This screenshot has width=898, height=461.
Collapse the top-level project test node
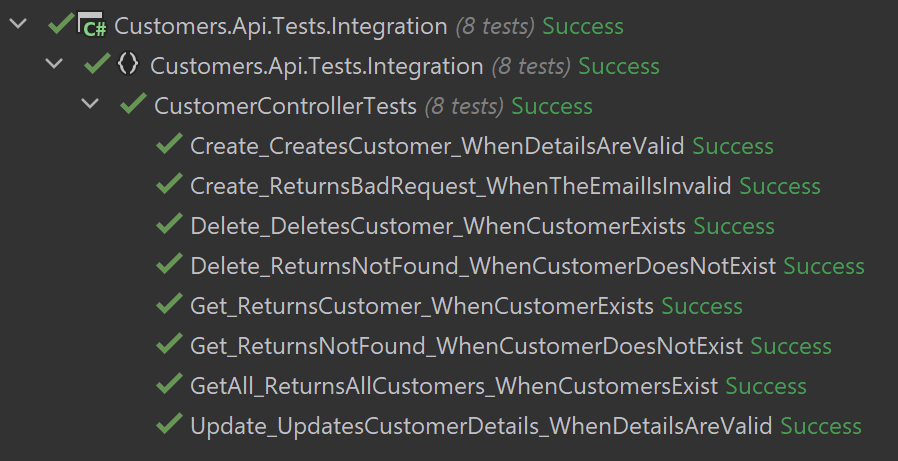tap(17, 25)
